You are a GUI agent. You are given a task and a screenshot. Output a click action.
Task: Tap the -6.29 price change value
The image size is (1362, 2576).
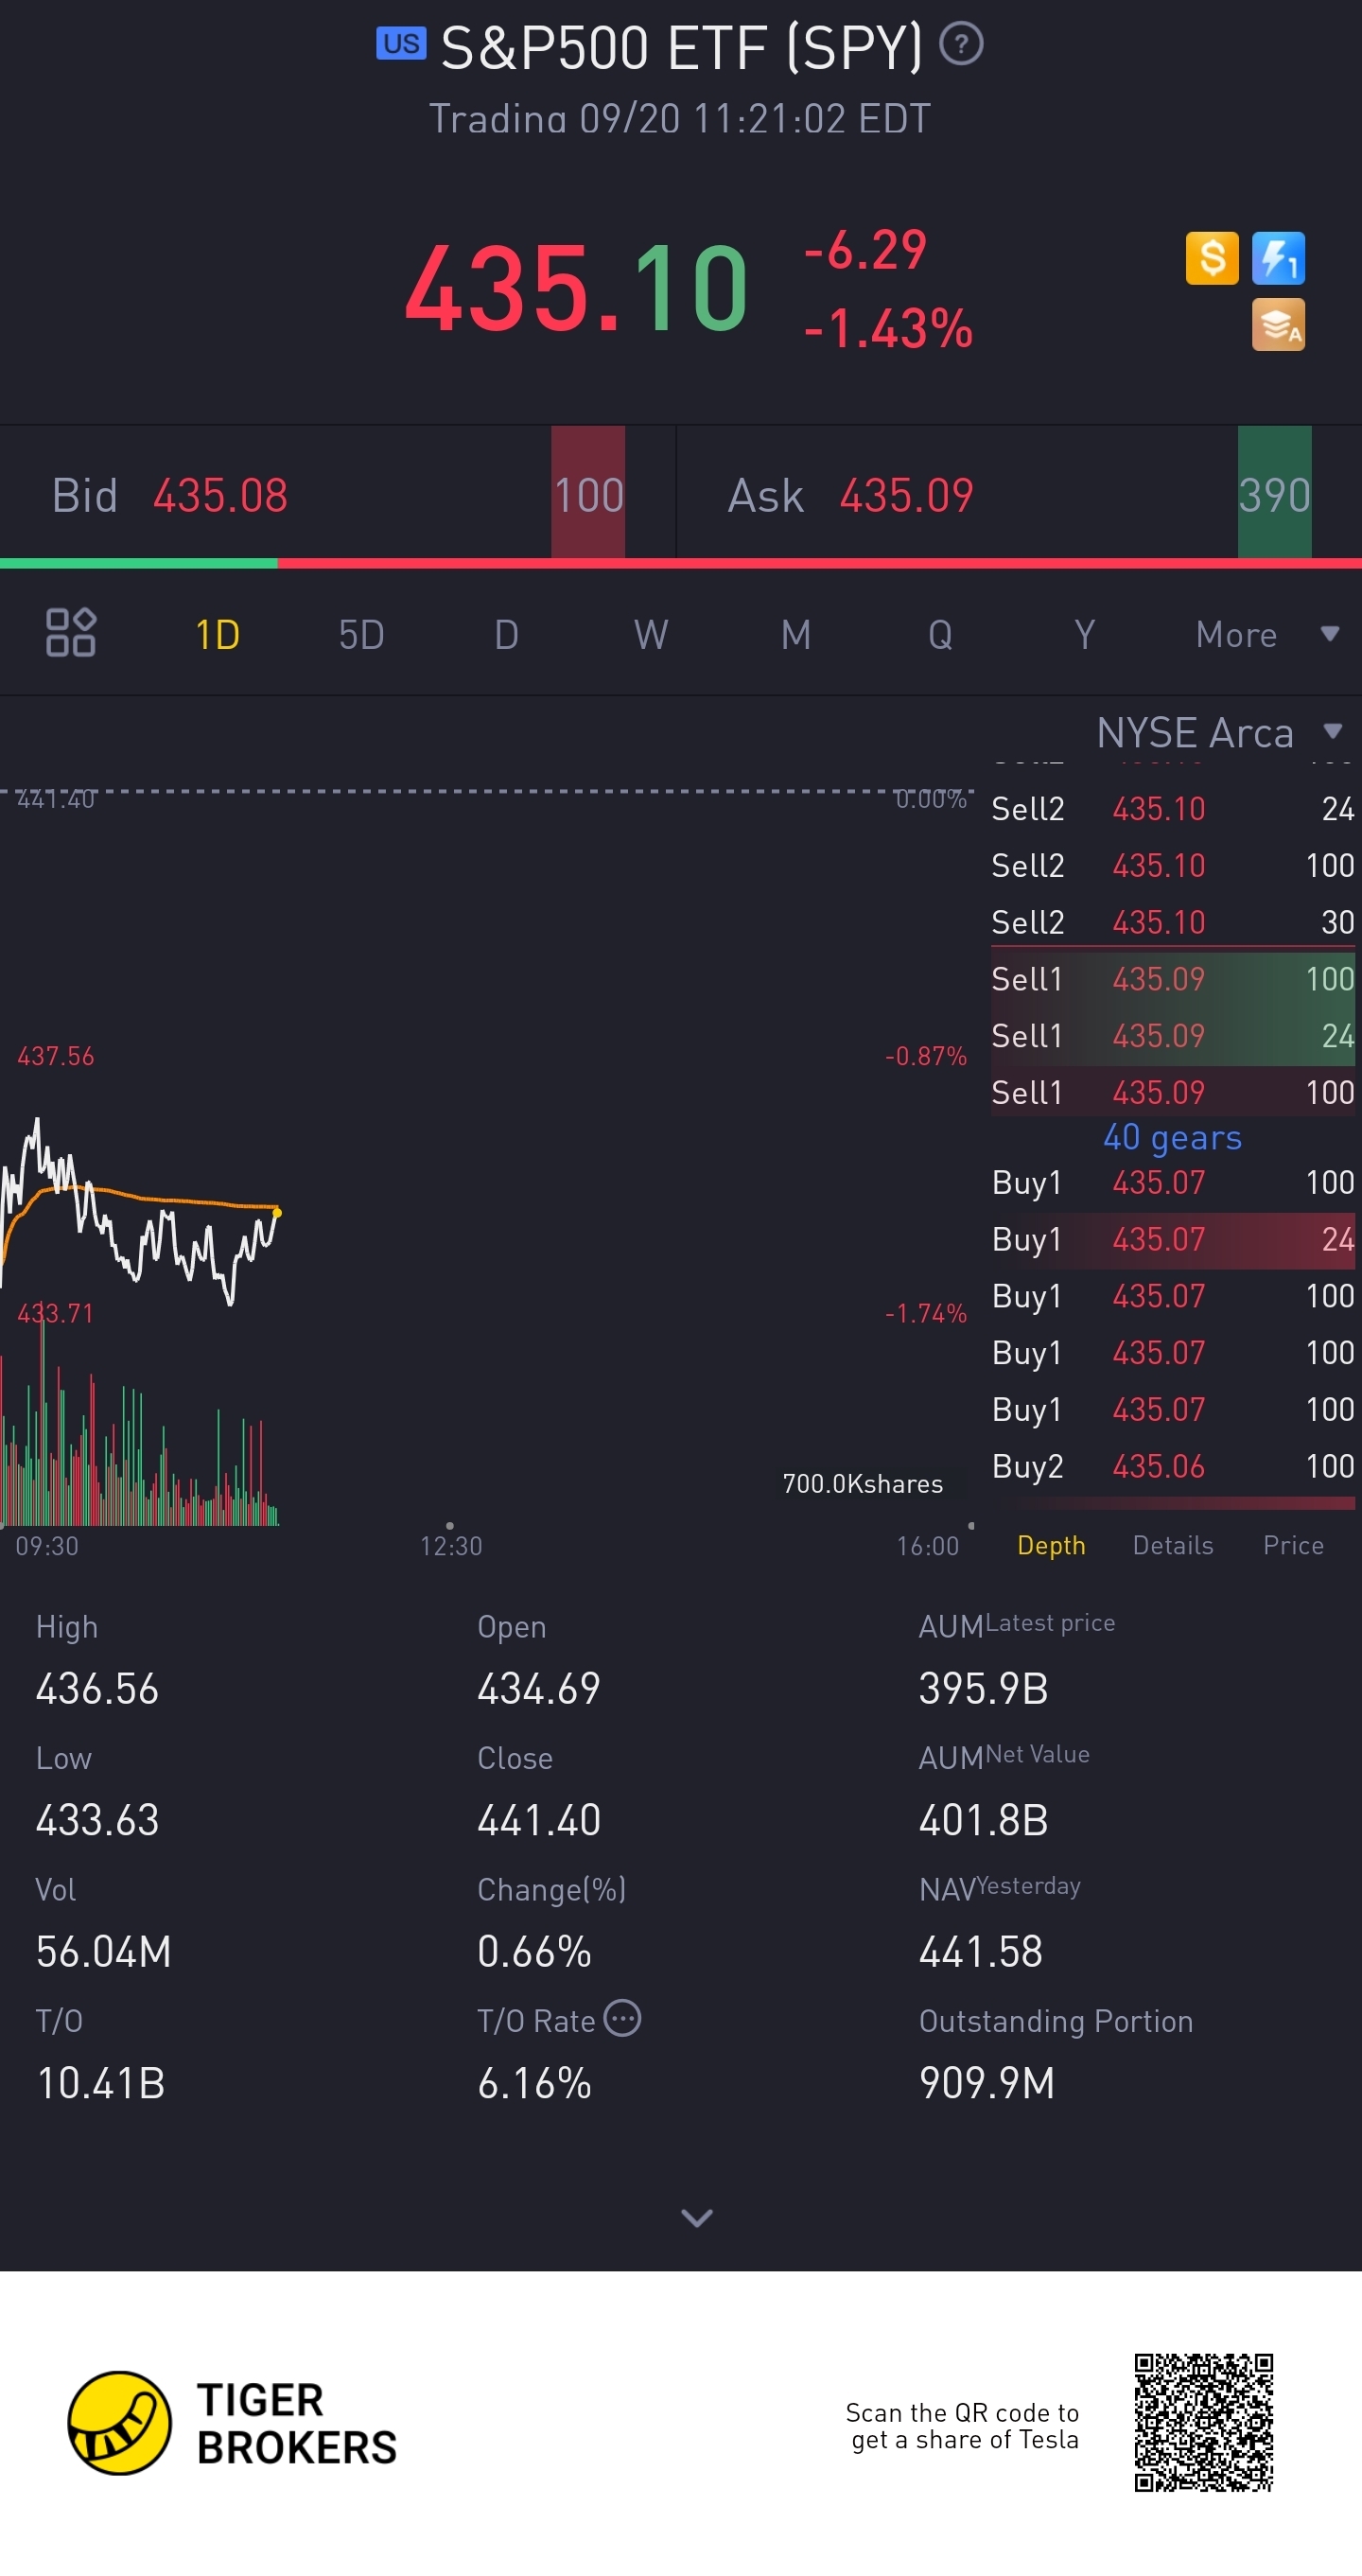tap(865, 249)
